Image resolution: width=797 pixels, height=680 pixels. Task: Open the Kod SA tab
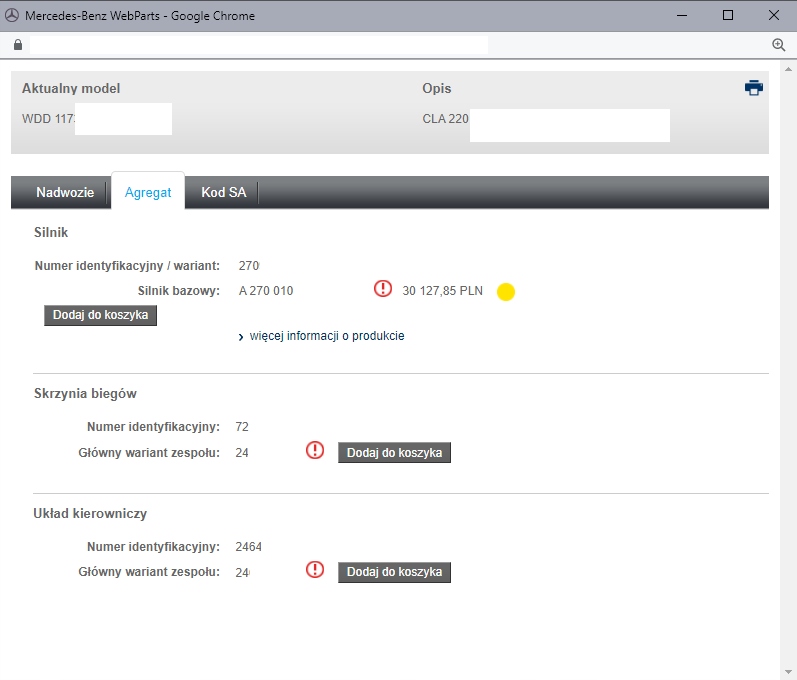tap(224, 192)
